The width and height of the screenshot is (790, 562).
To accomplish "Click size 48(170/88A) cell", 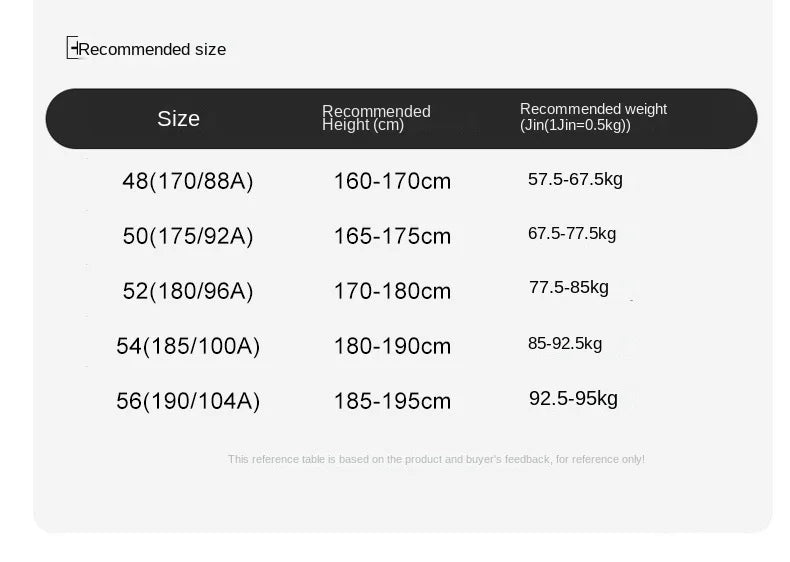I will click(x=187, y=181).
